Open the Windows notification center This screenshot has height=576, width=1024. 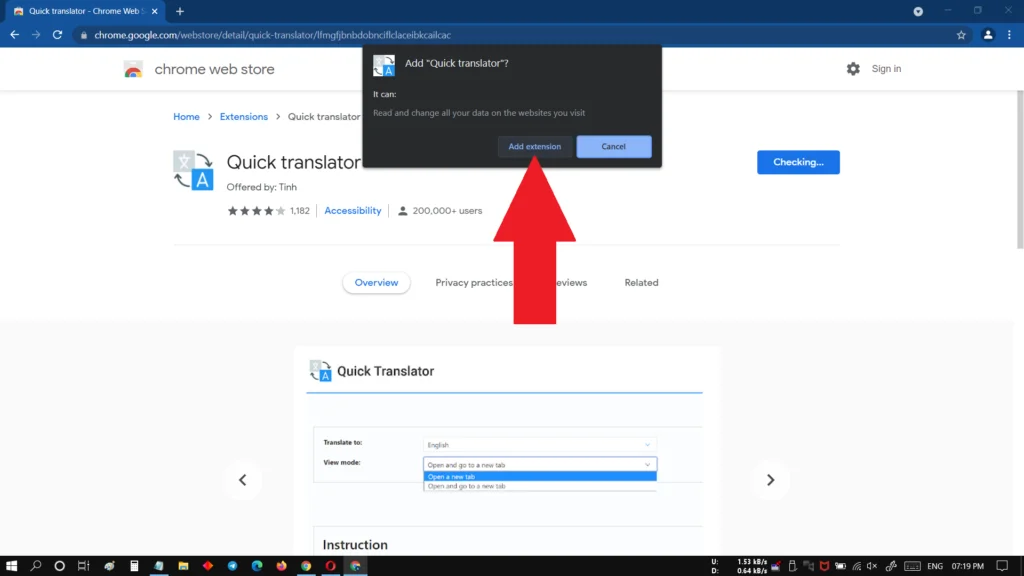(1002, 566)
